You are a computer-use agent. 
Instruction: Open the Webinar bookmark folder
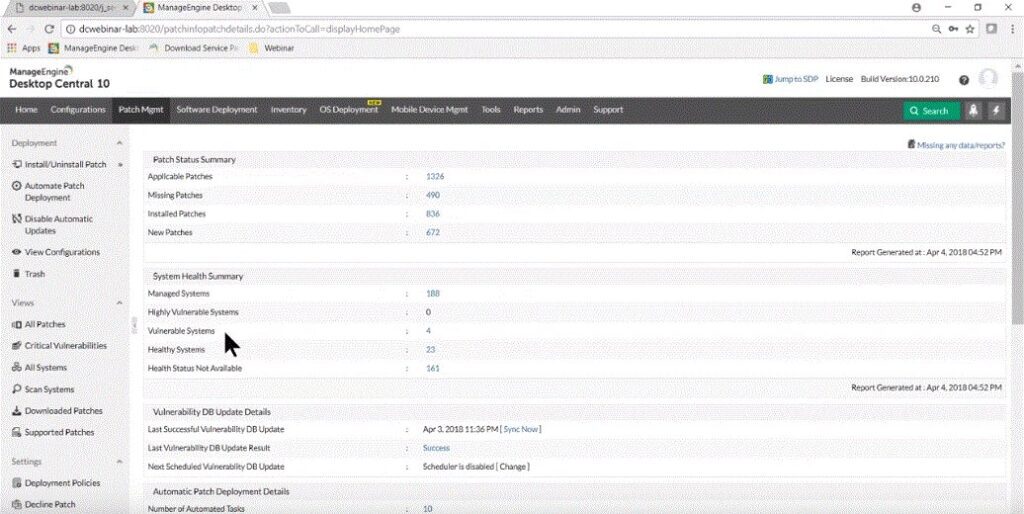click(272, 48)
